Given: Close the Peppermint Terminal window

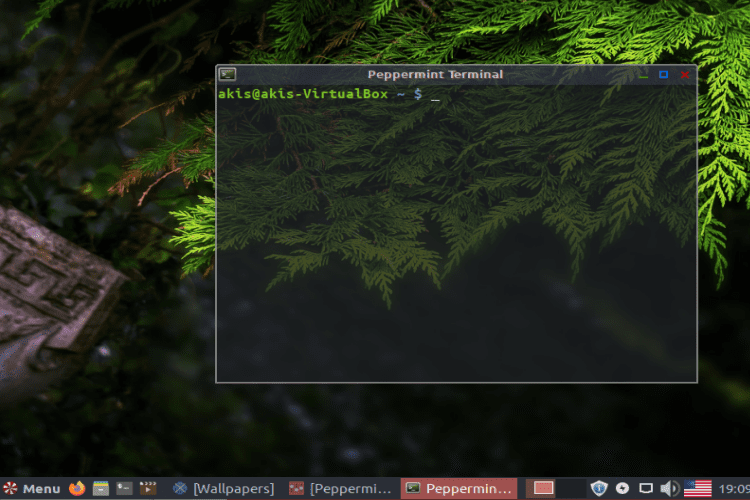Looking at the screenshot, I should [685, 75].
